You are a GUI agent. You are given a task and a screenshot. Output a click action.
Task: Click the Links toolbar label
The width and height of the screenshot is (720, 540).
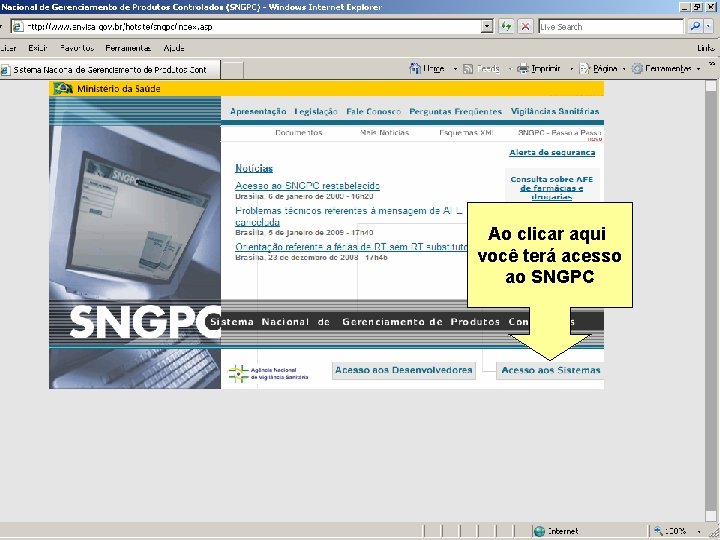705,48
